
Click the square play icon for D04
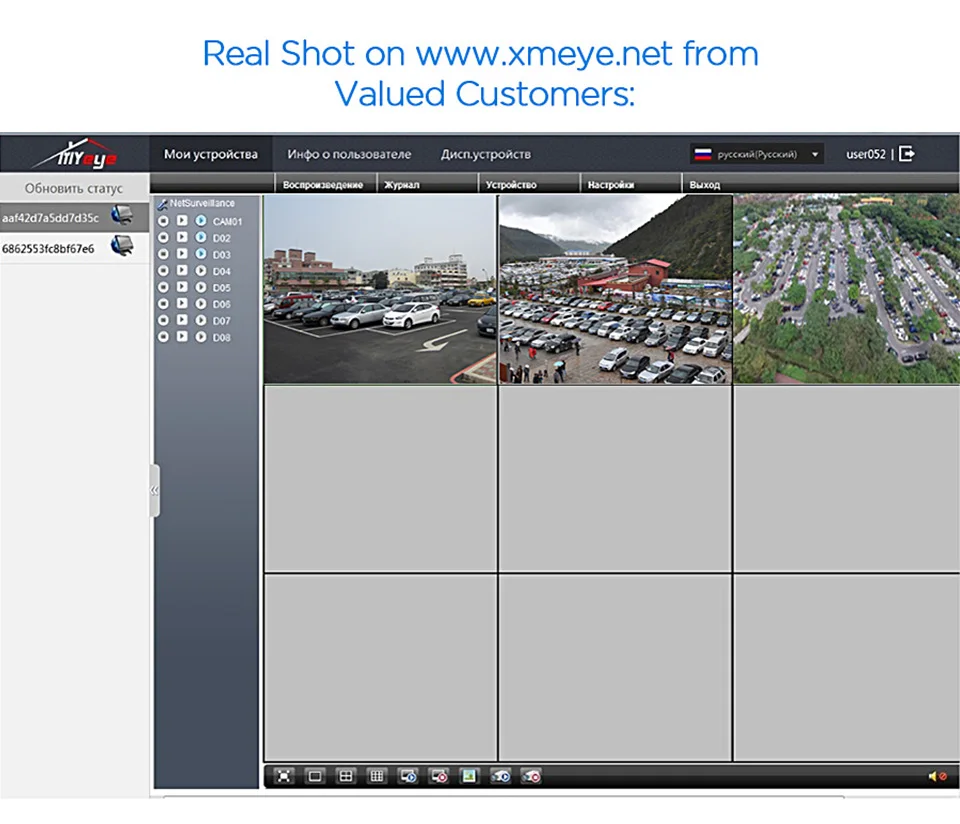(182, 270)
